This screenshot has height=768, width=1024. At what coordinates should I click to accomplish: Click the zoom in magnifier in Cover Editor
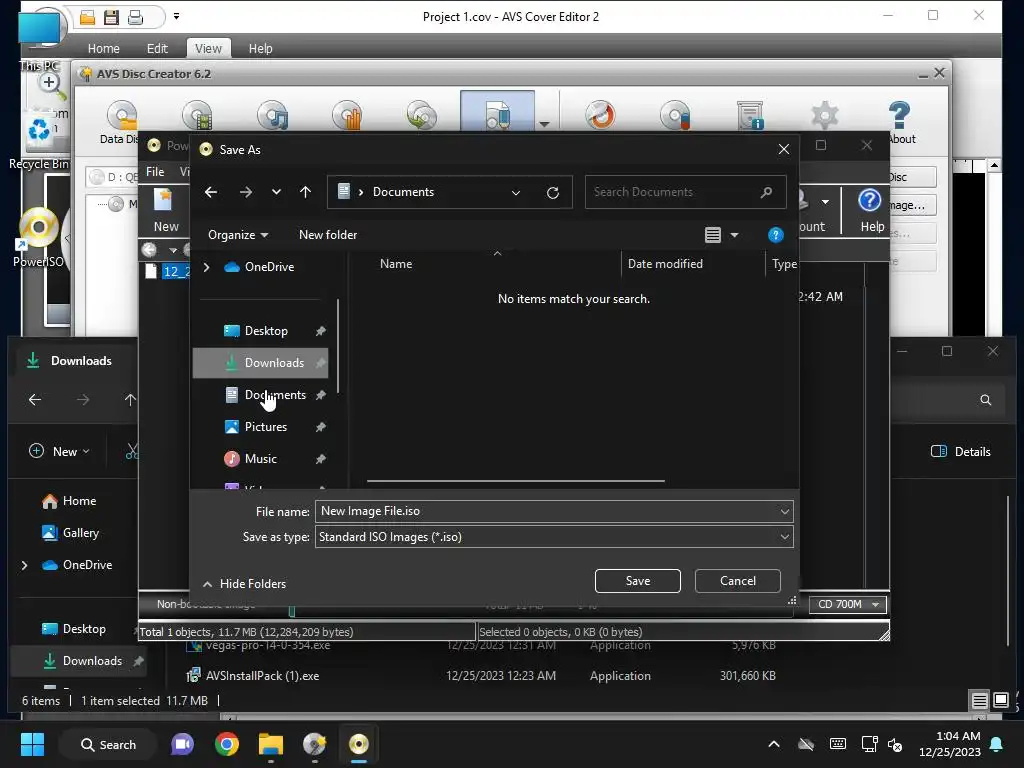50,84
